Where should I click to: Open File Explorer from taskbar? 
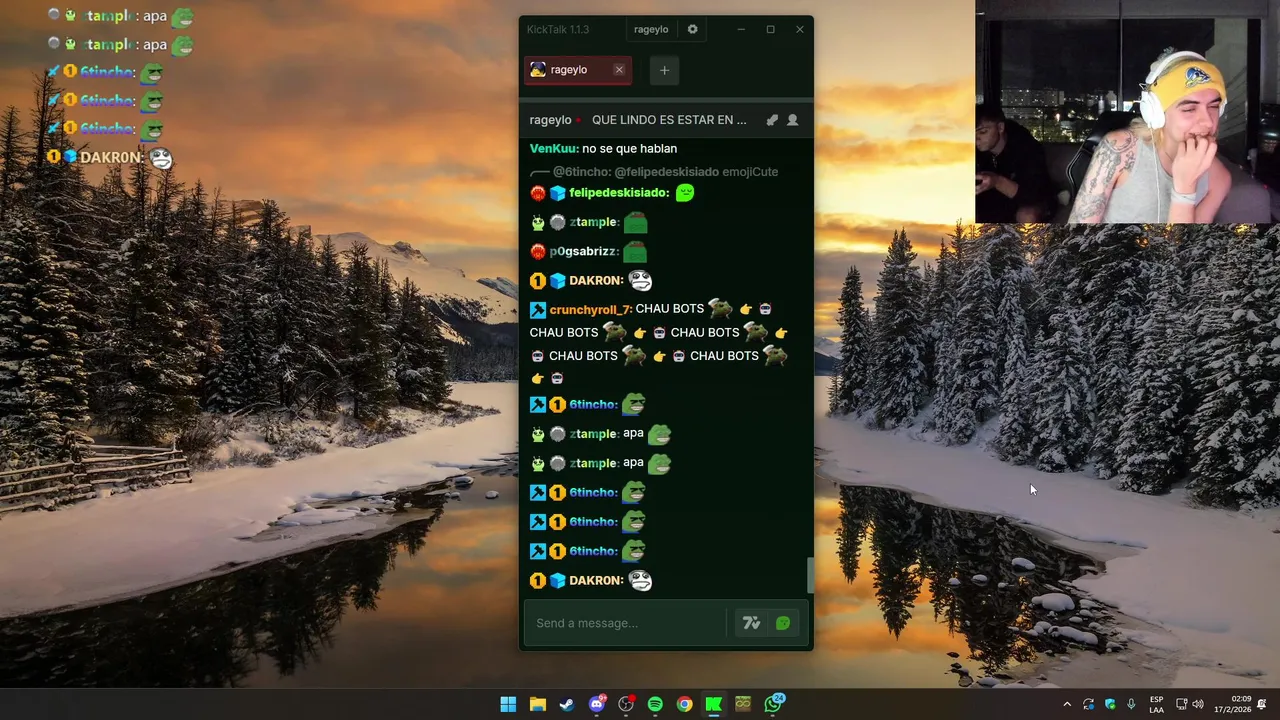click(x=537, y=704)
